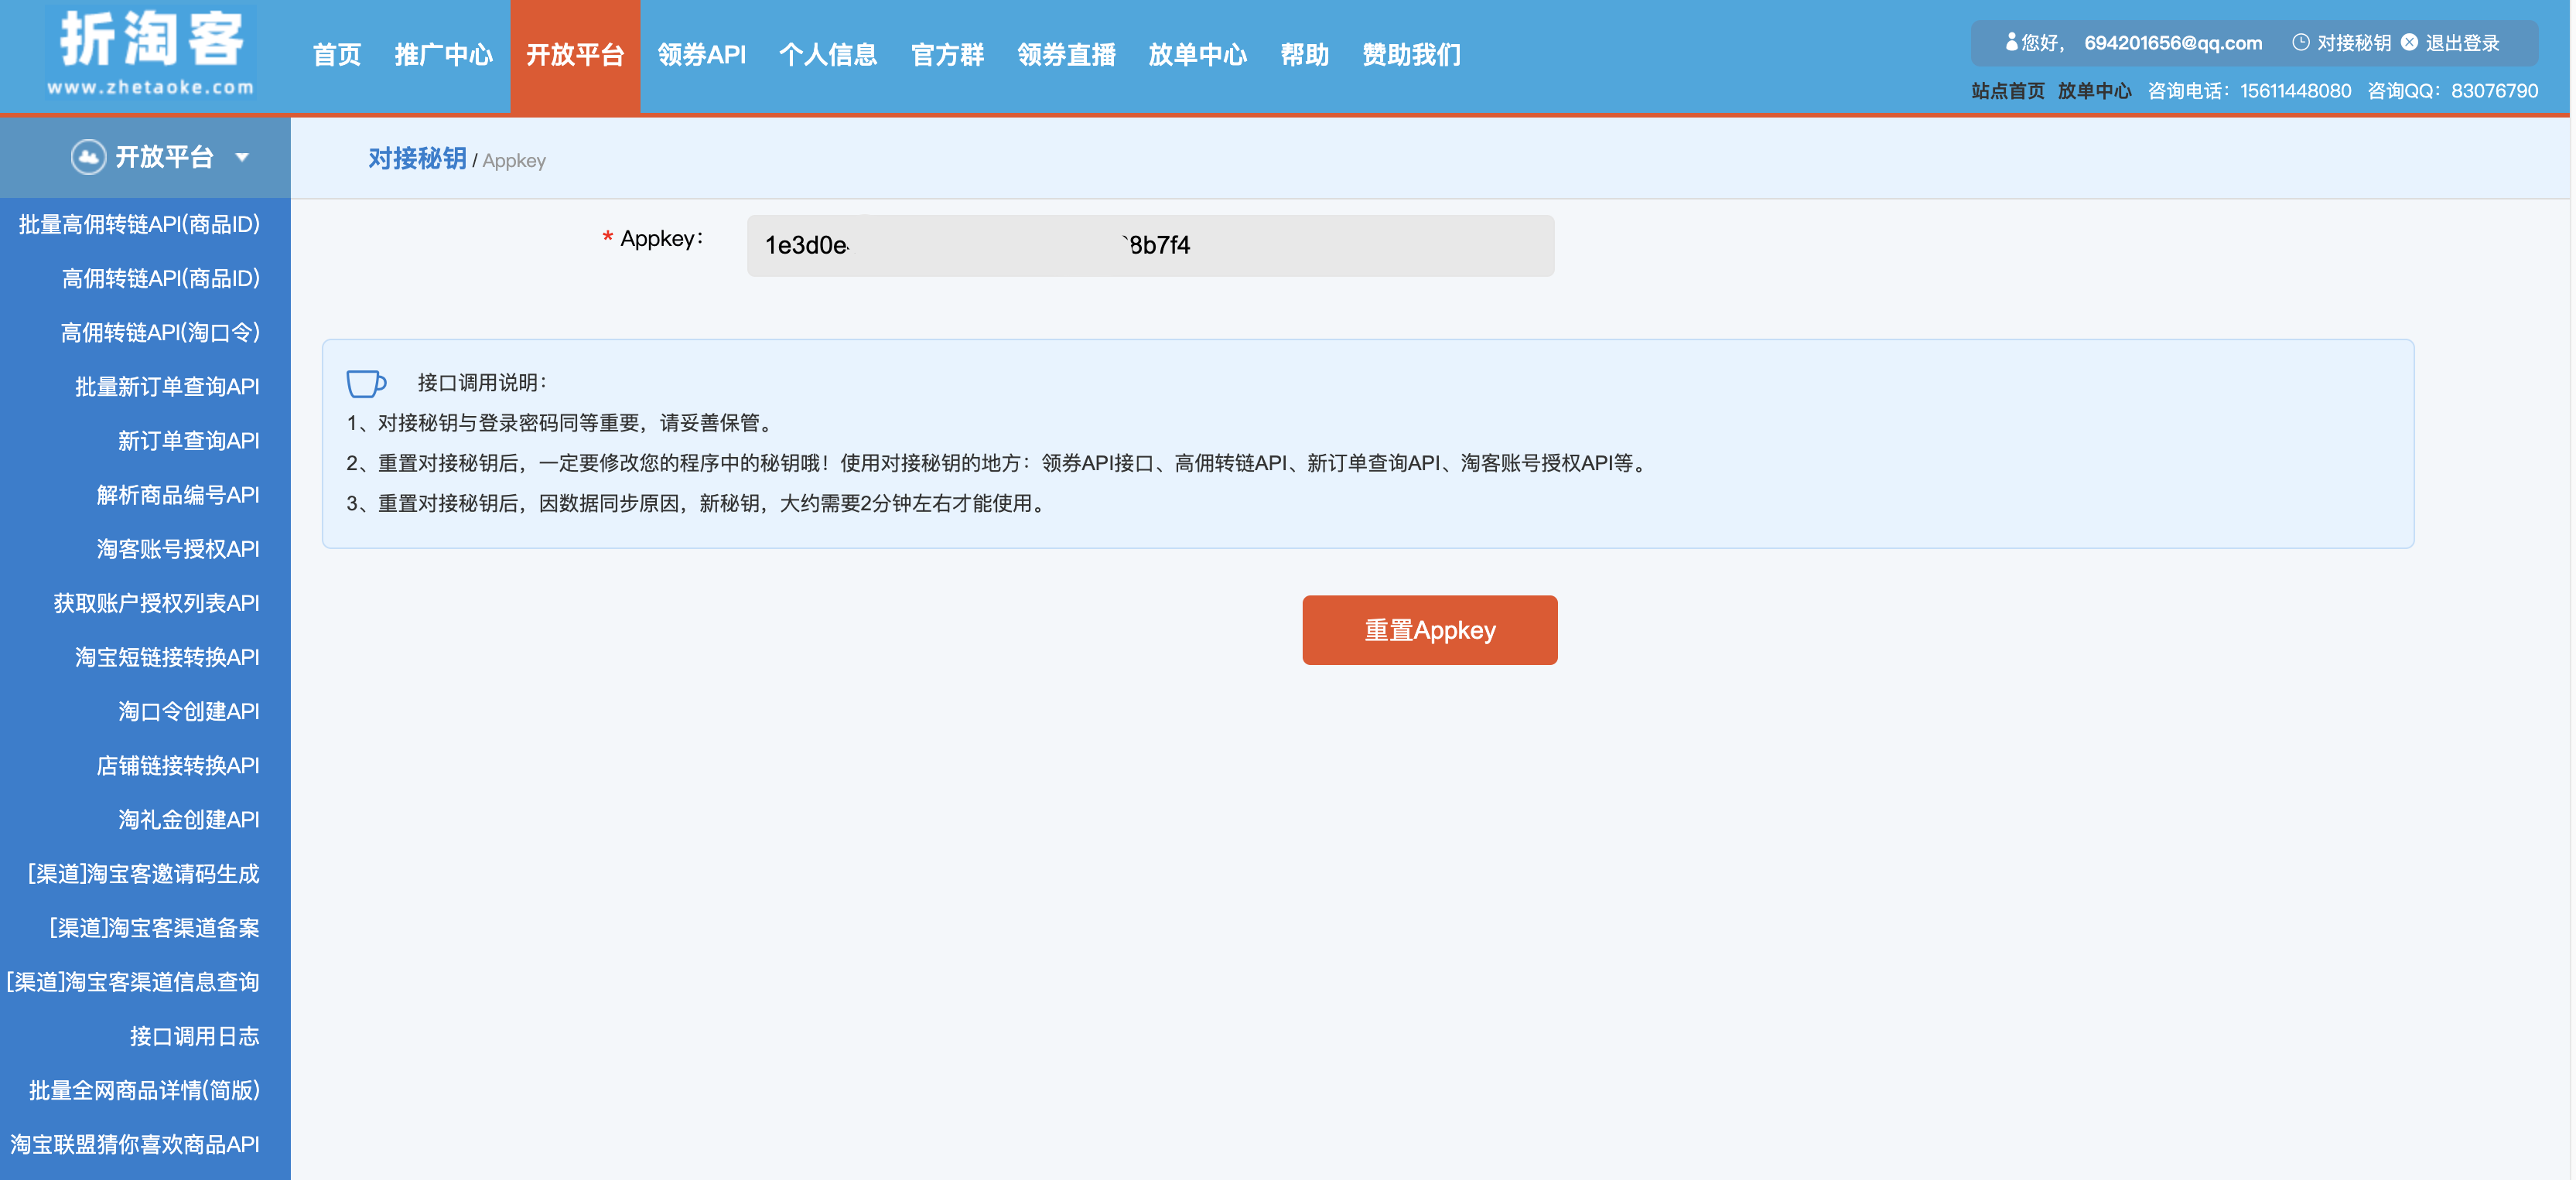
Task: Open 批量全网商品详情(简版) sidebar item
Action: click(144, 1090)
